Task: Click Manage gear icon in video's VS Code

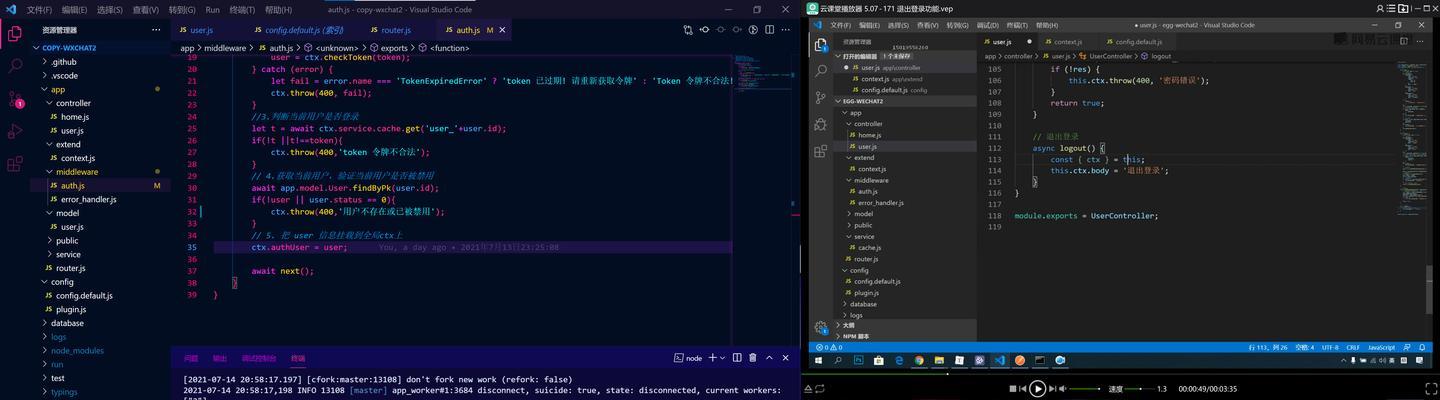Action: point(820,327)
